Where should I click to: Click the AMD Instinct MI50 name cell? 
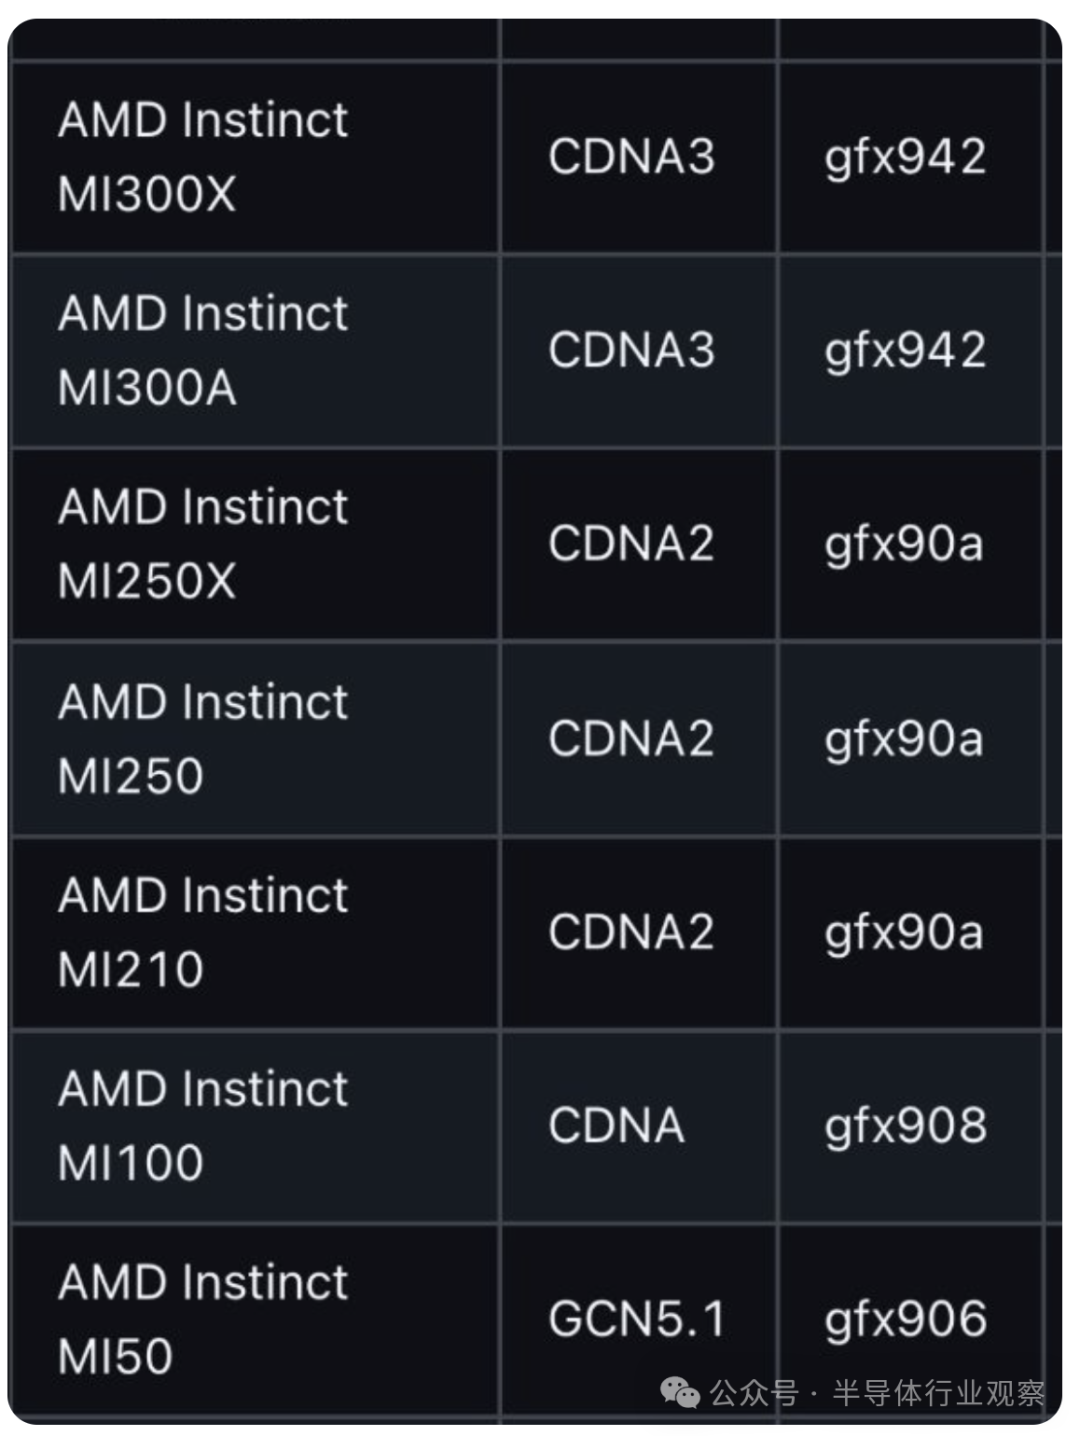[x=255, y=1320]
